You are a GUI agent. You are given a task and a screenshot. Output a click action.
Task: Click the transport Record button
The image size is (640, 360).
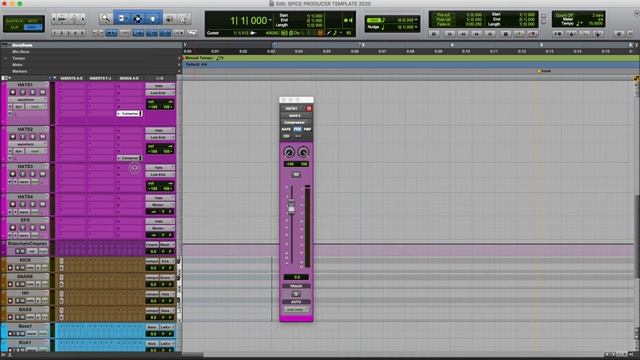tap(532, 34)
